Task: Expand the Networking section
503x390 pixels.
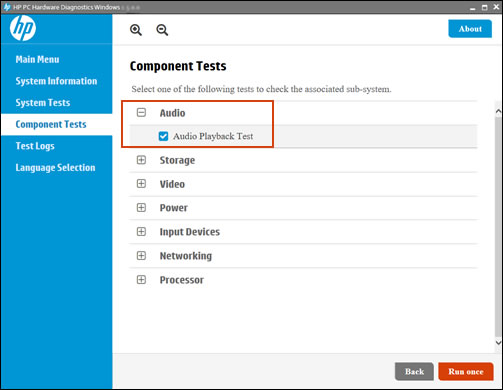Action: (x=141, y=256)
